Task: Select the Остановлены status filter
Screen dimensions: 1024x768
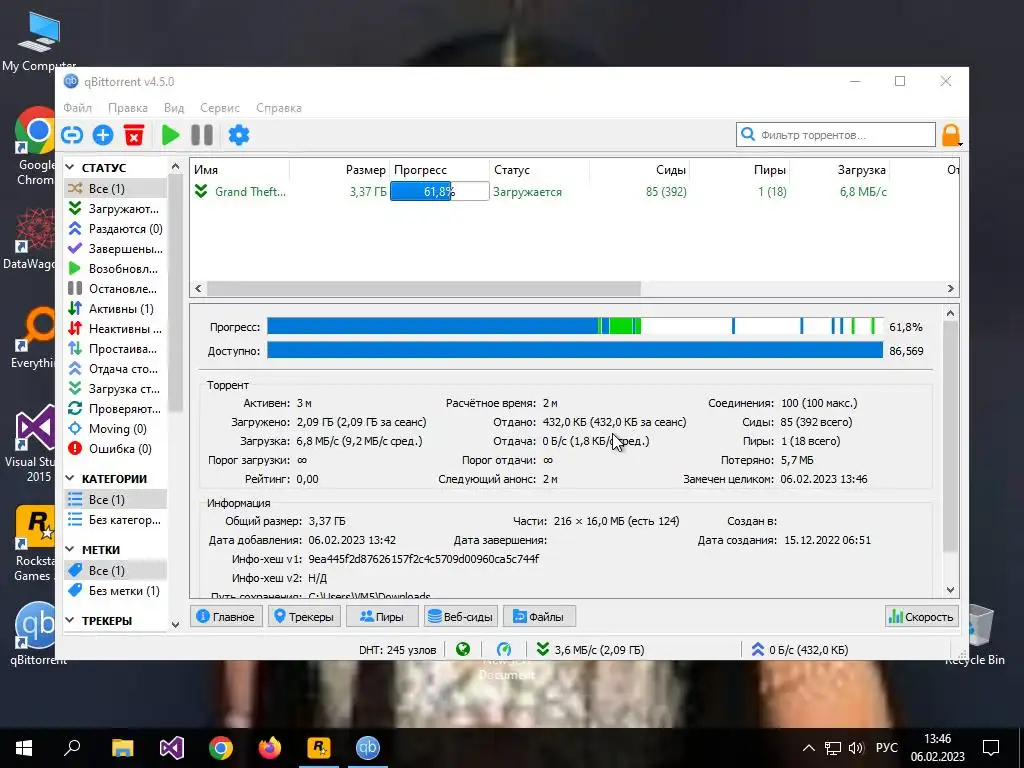Action: pos(116,289)
